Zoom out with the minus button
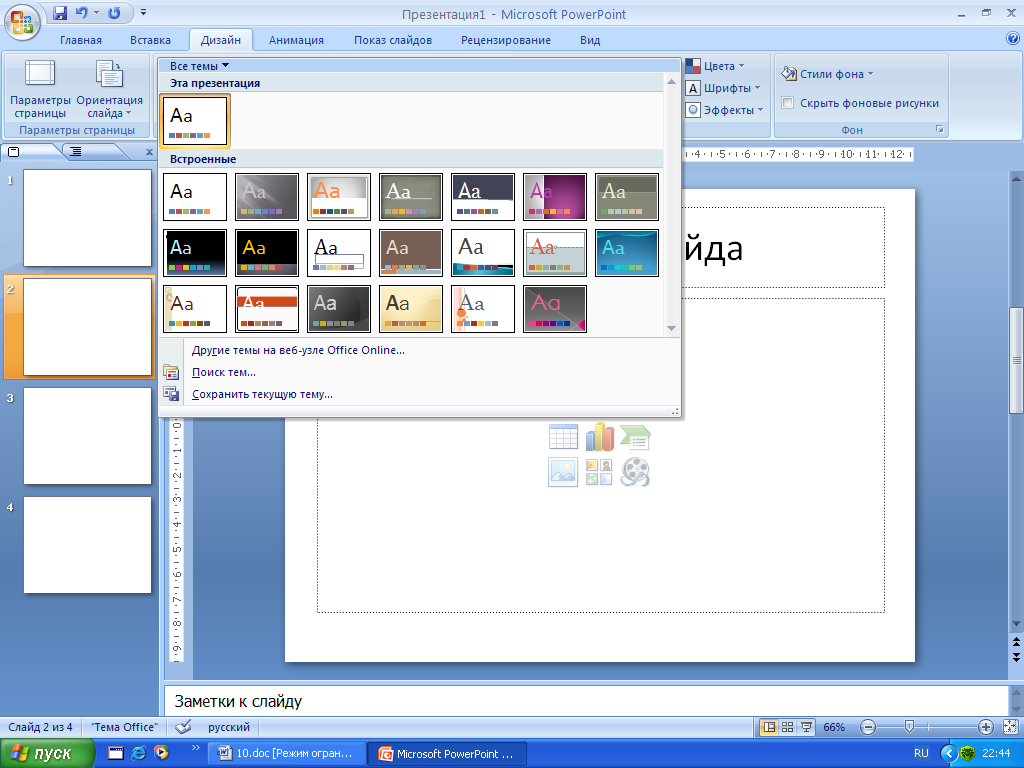1024x768 pixels. 867,727
